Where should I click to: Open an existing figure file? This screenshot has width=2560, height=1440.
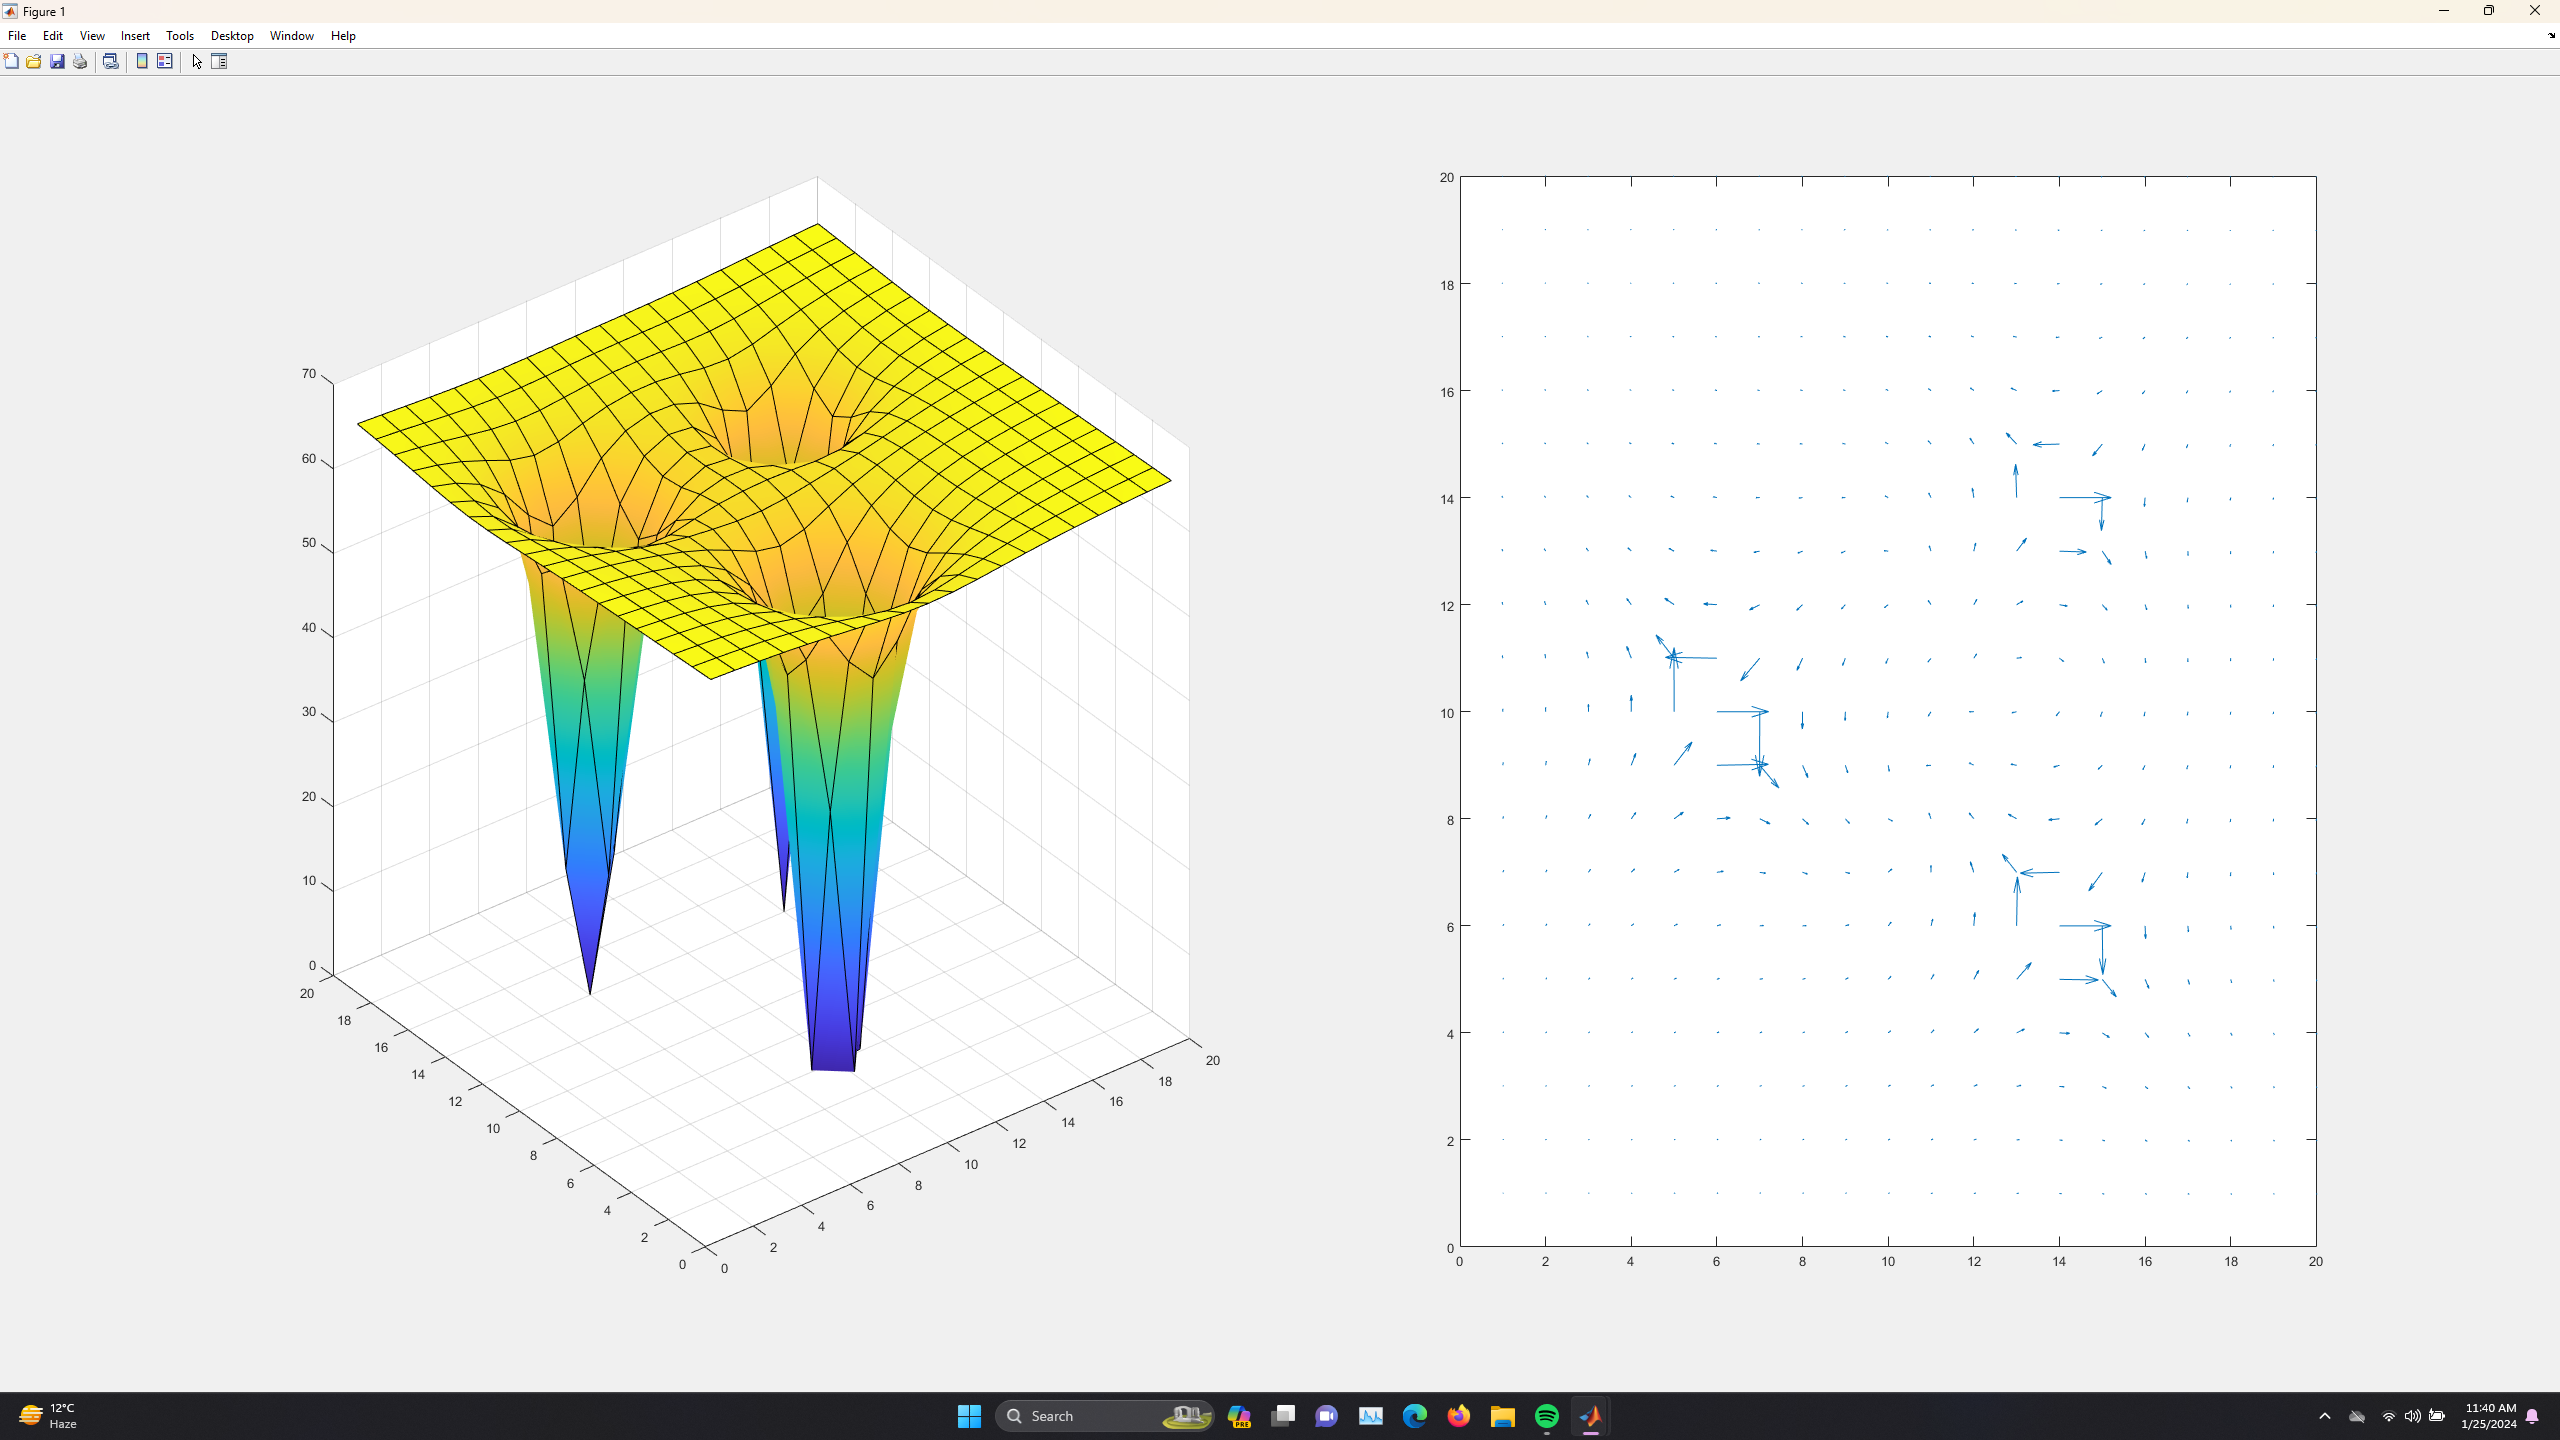pyautogui.click(x=33, y=61)
